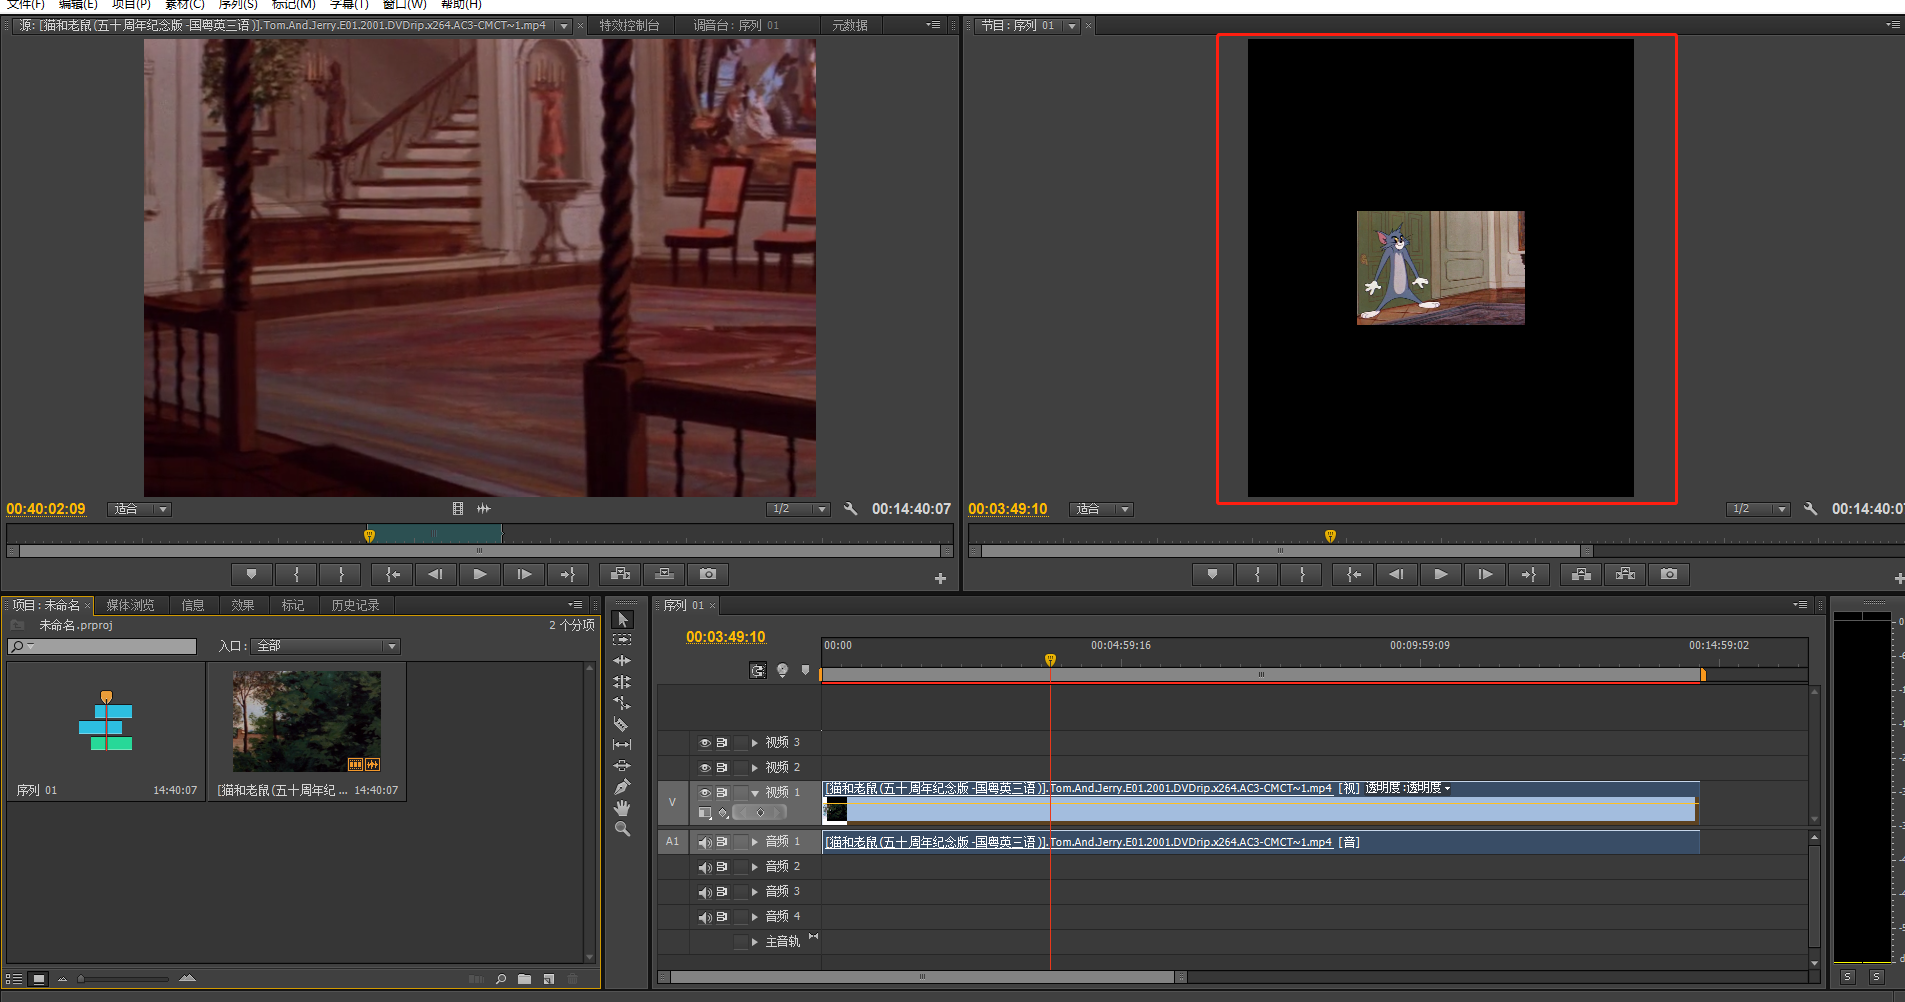Click Insert button in source monitor
The width and height of the screenshot is (1905, 1002).
[621, 574]
